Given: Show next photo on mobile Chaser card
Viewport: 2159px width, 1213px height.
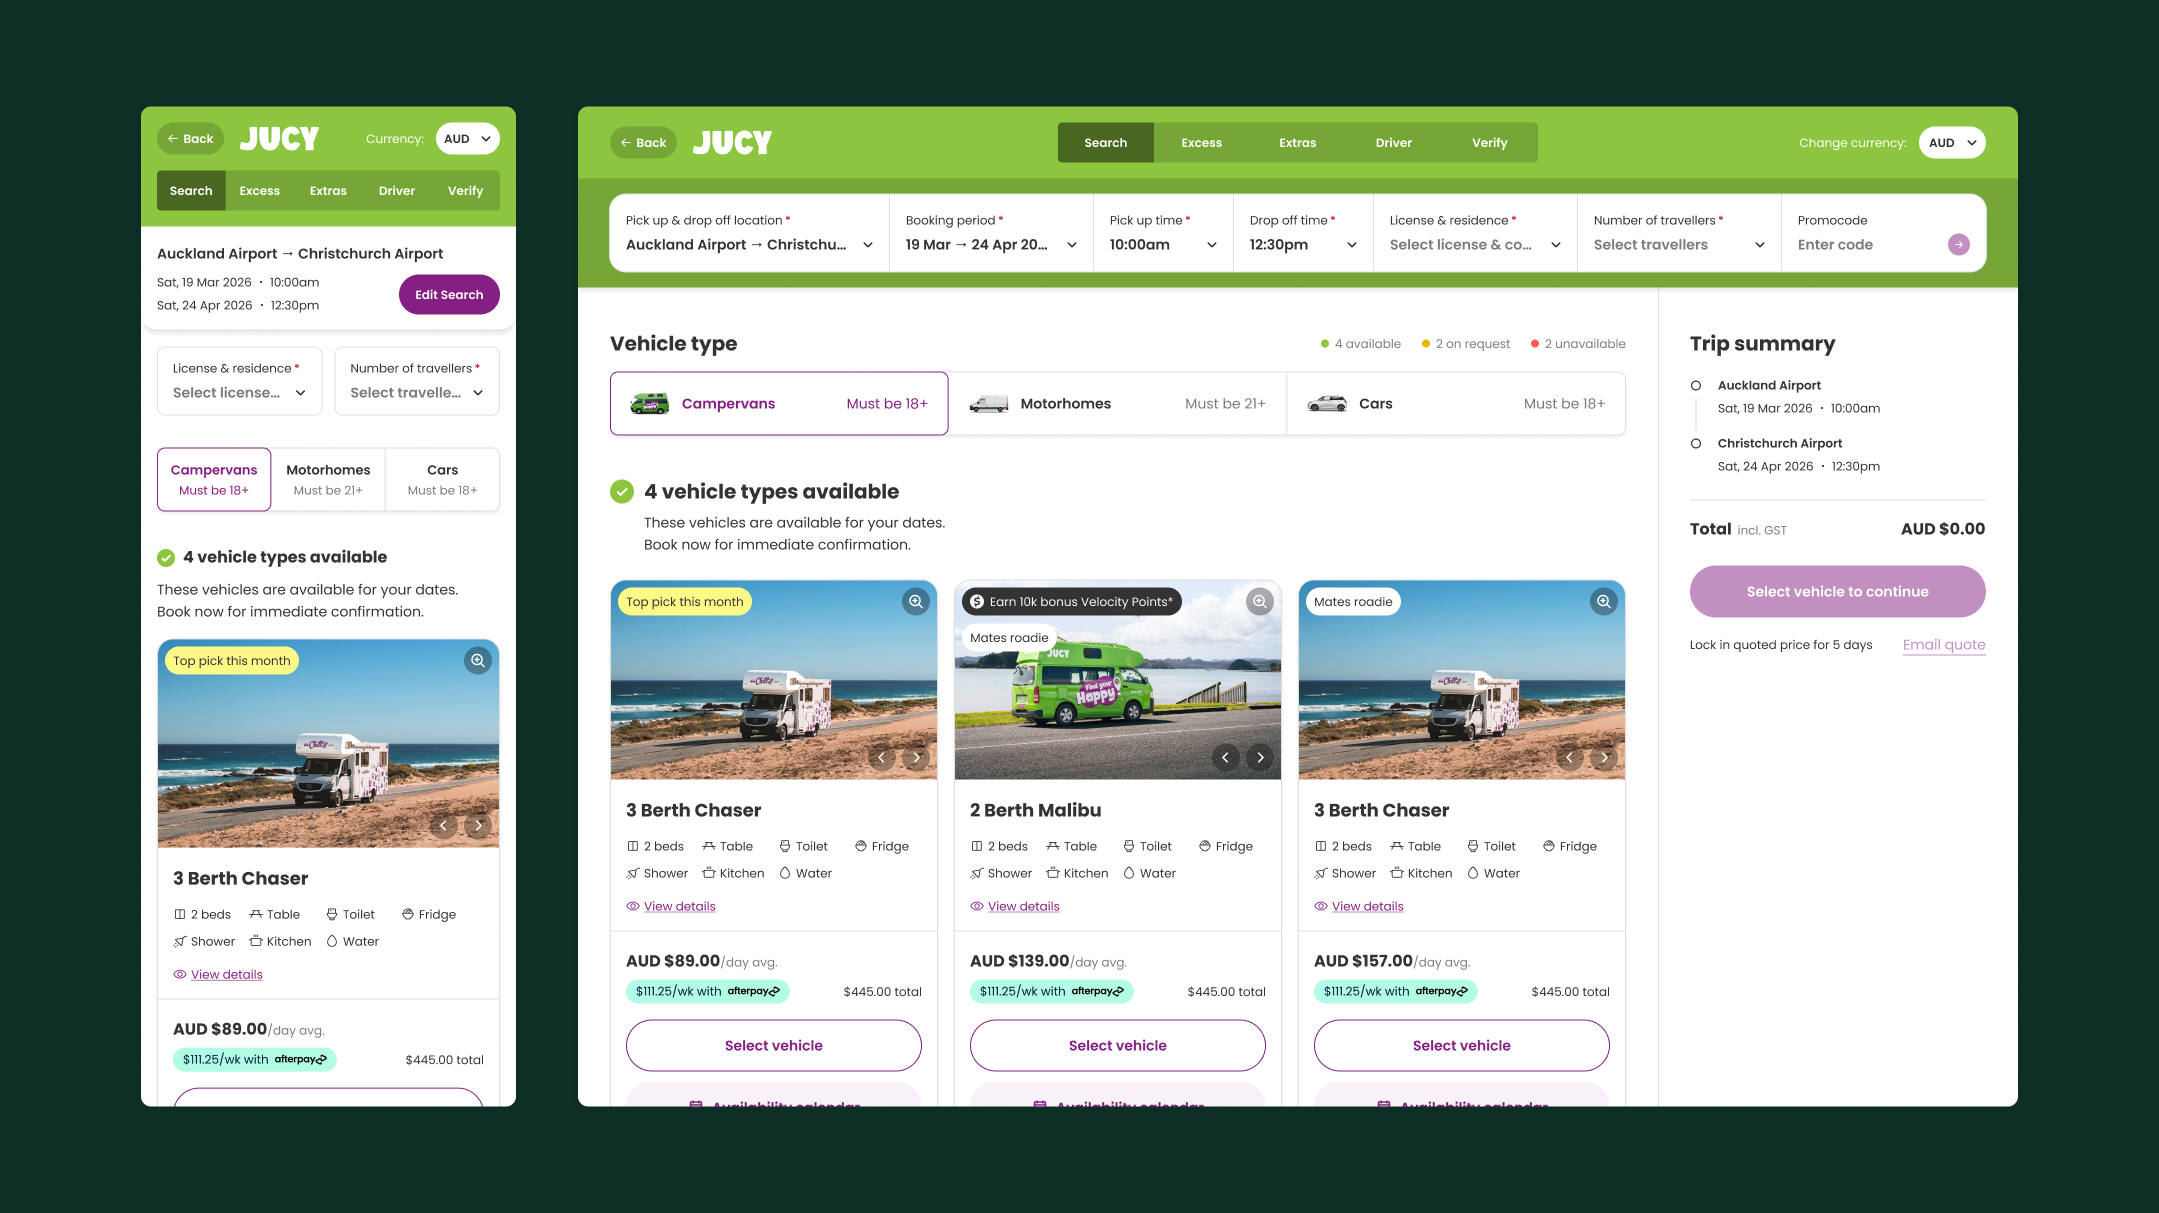Looking at the screenshot, I should click(x=479, y=825).
